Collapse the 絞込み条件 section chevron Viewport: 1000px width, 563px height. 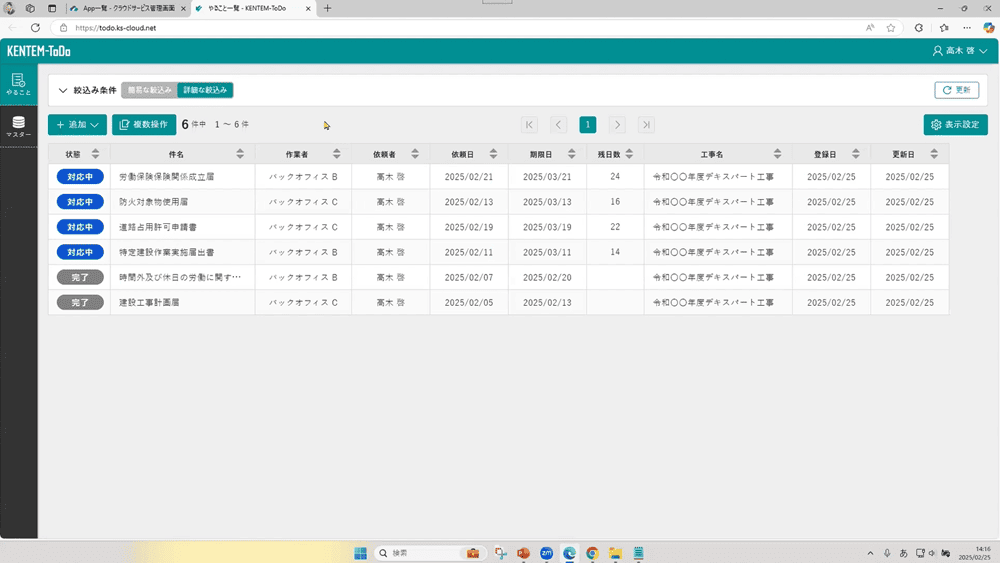pos(62,91)
